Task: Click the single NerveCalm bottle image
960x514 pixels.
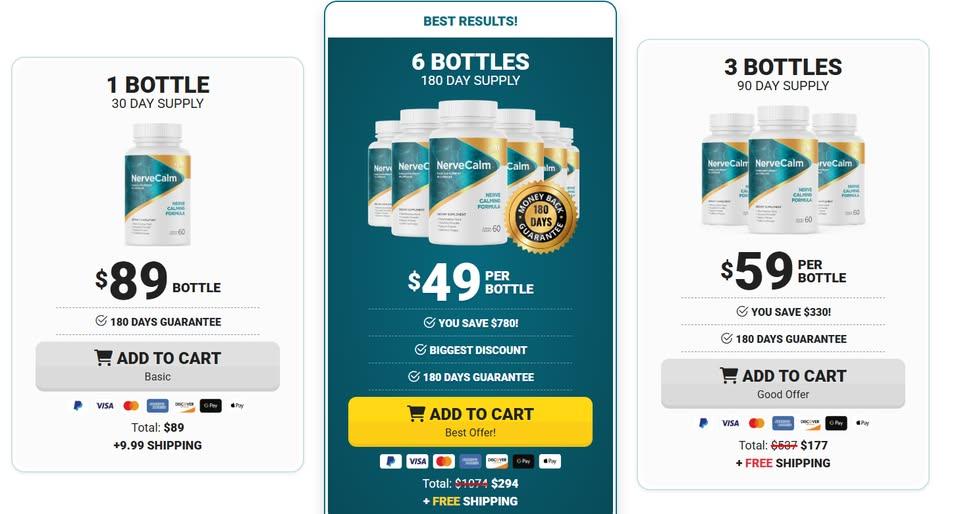Action: (157, 184)
